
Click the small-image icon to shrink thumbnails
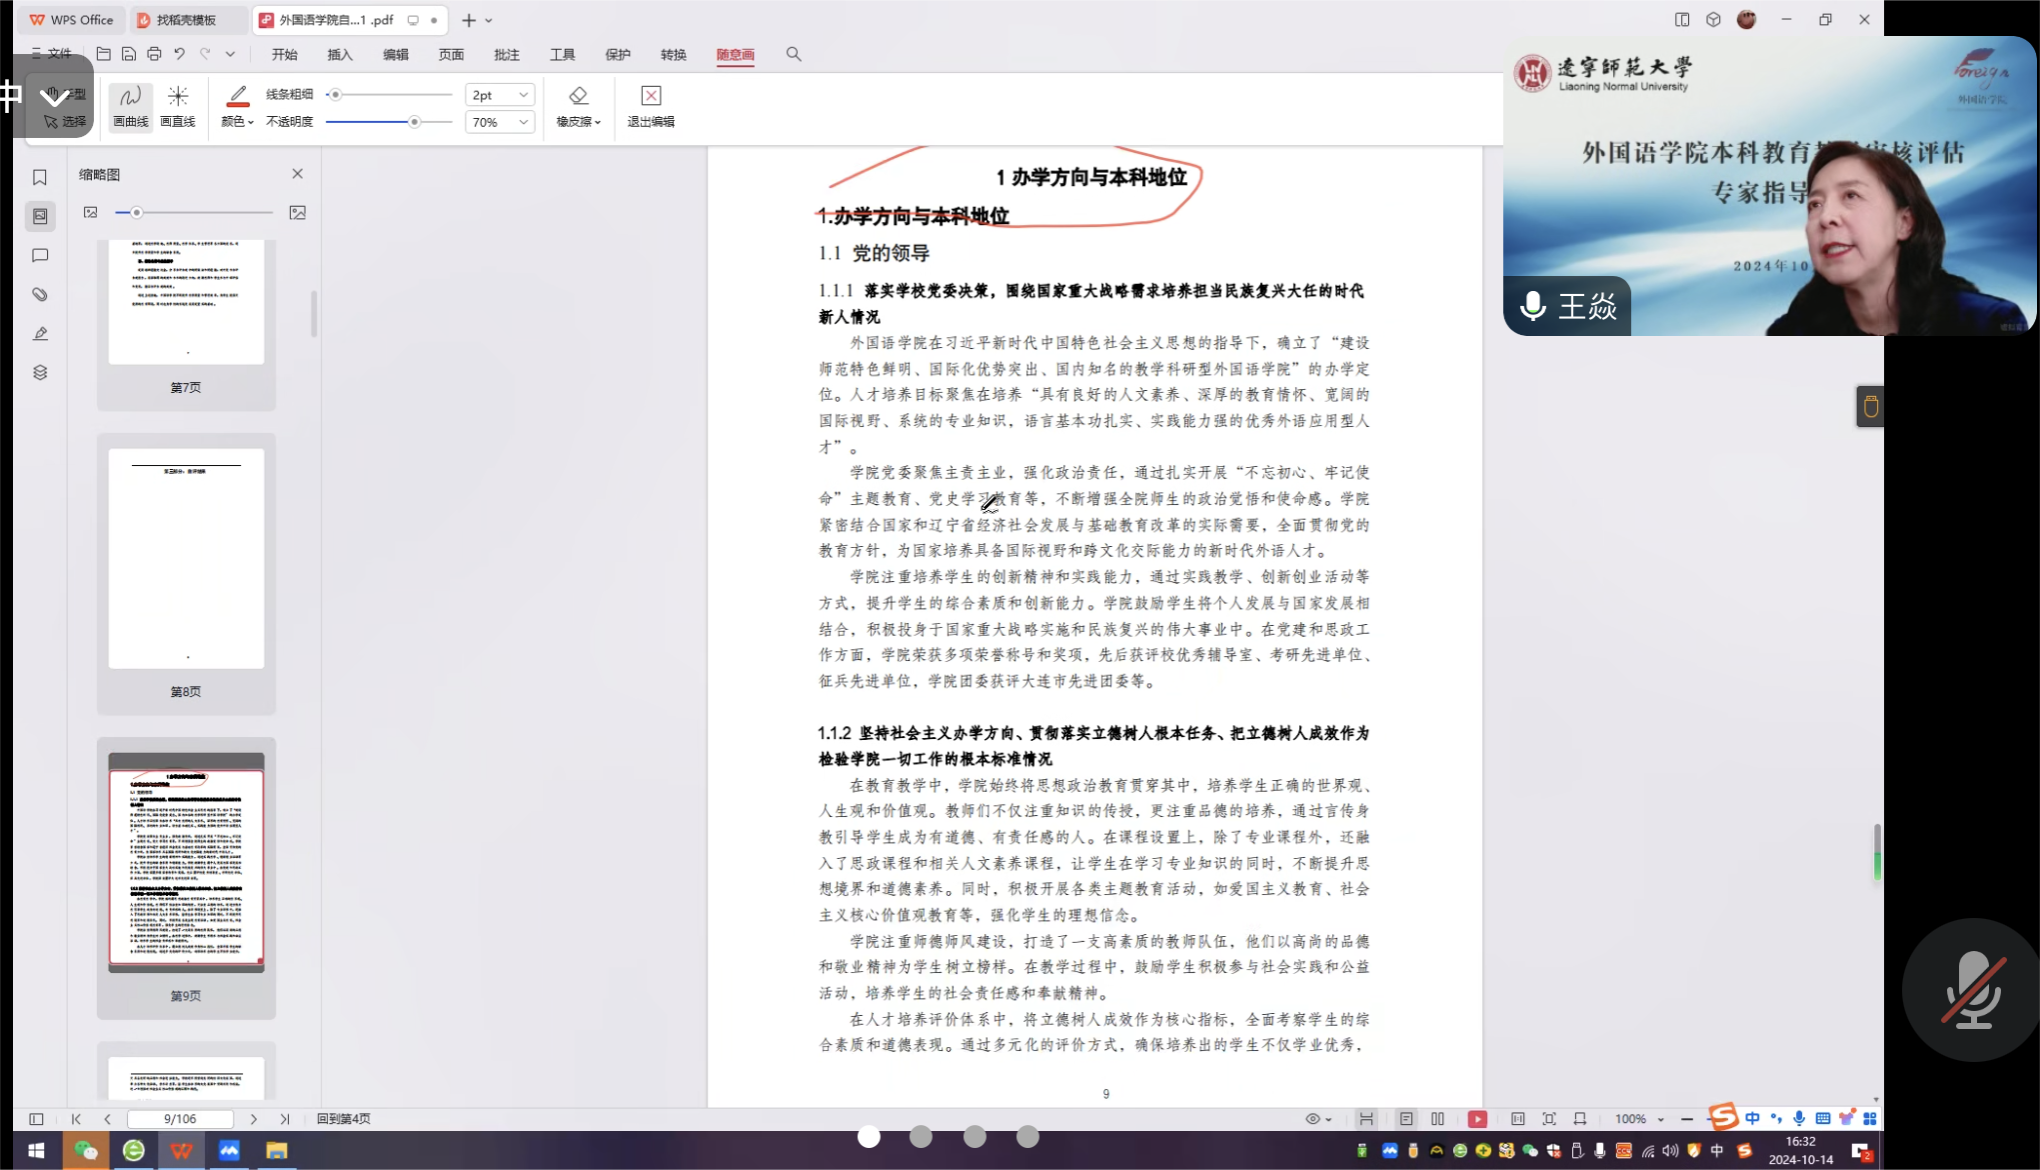pyautogui.click(x=91, y=212)
